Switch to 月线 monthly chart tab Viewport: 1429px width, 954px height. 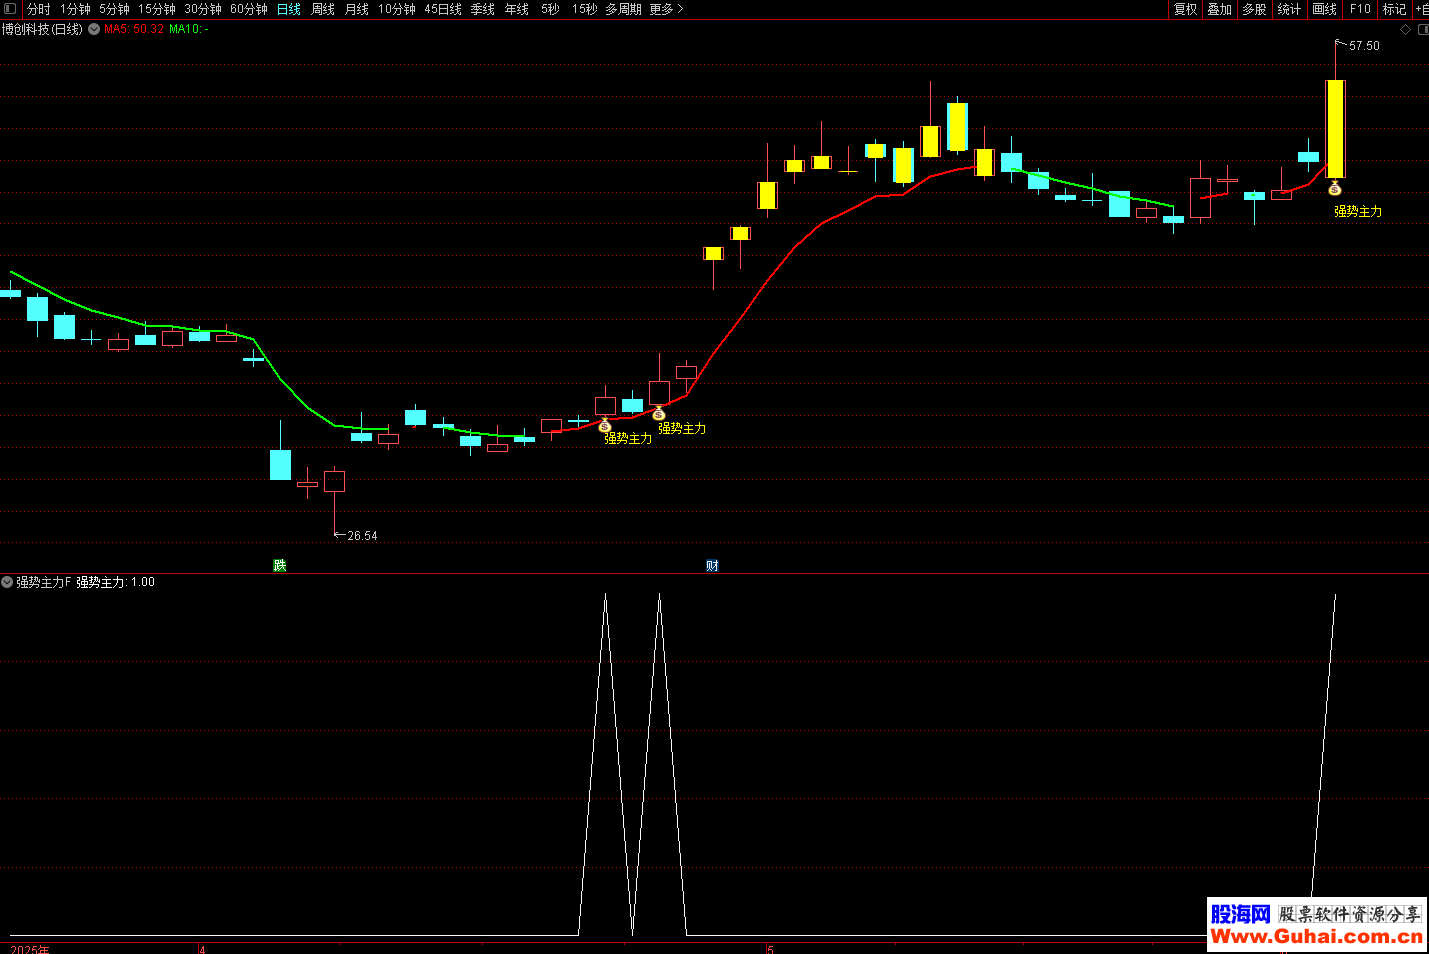point(357,9)
